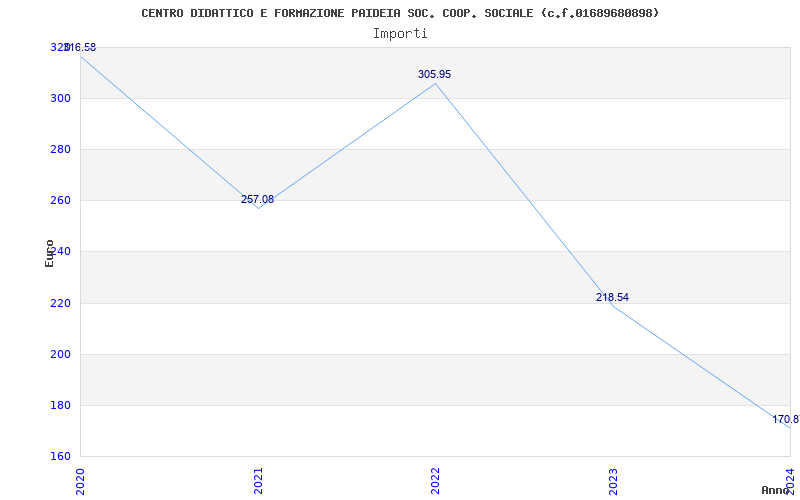Click the Anno x-axis title
The width and height of the screenshot is (800, 500).
pyautogui.click(x=775, y=490)
